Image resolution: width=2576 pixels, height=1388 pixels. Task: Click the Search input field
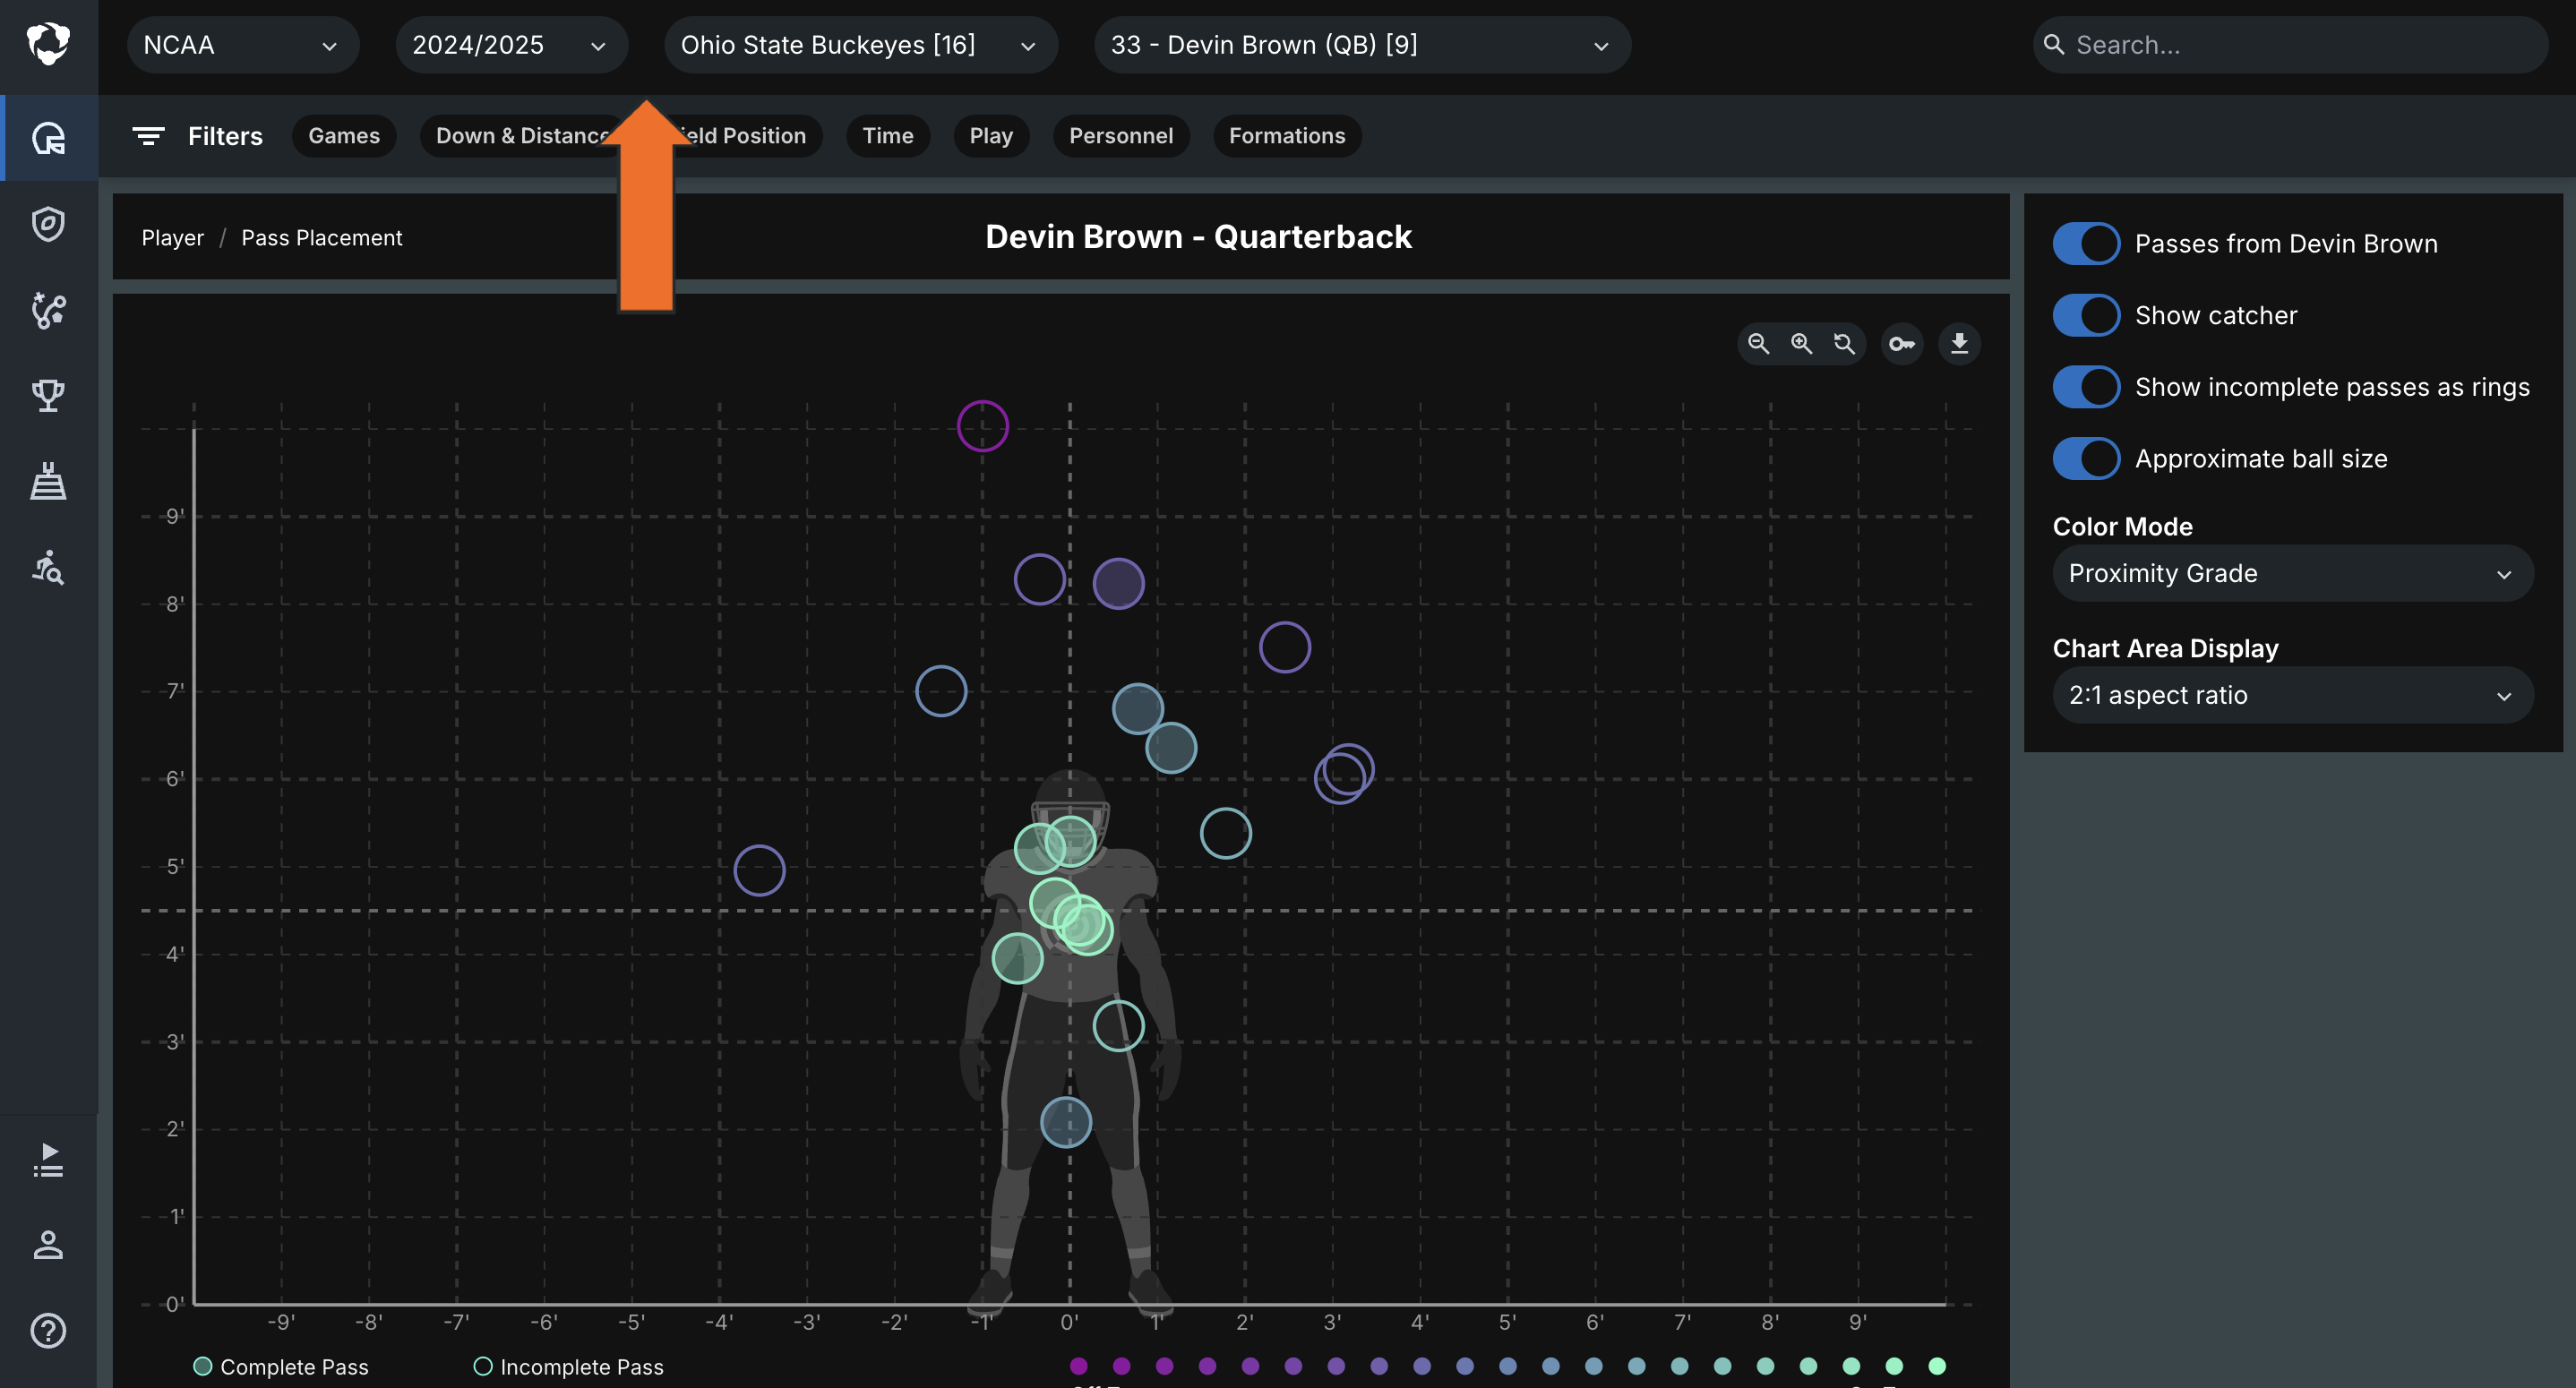click(x=2290, y=45)
